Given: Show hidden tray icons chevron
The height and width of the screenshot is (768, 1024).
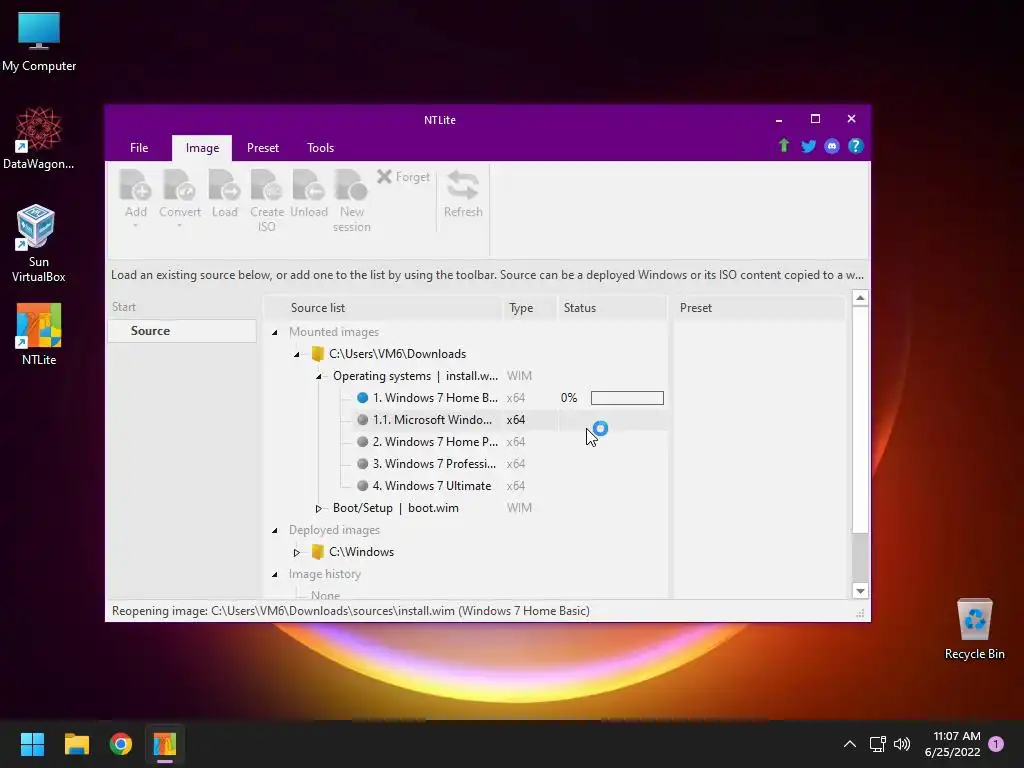Looking at the screenshot, I should (x=850, y=744).
